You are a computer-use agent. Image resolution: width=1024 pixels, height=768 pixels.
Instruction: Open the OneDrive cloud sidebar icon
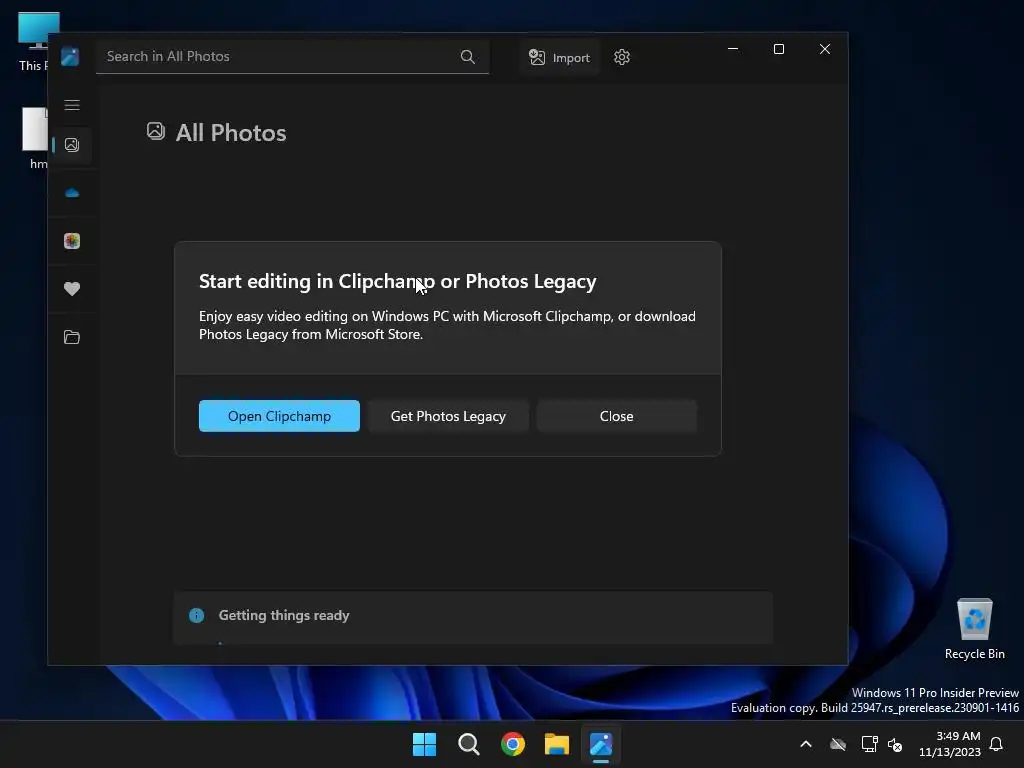coord(72,193)
